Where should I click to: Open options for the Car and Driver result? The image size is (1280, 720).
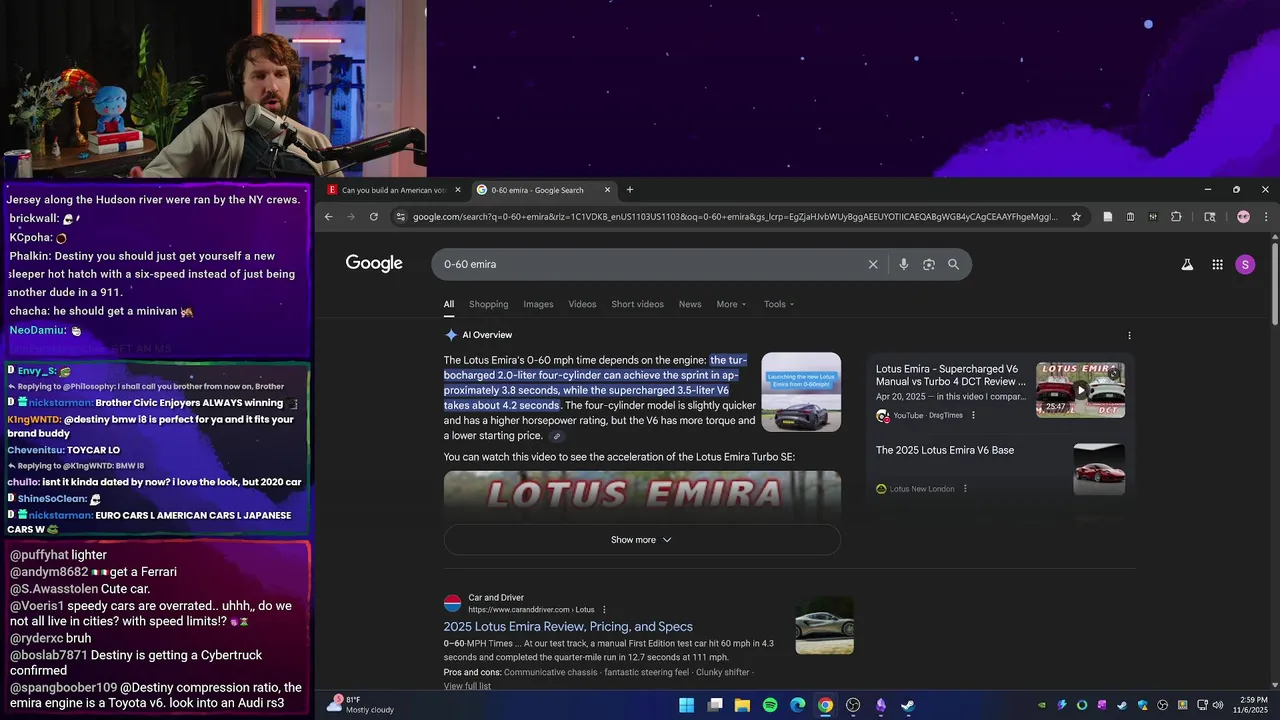tap(604, 610)
